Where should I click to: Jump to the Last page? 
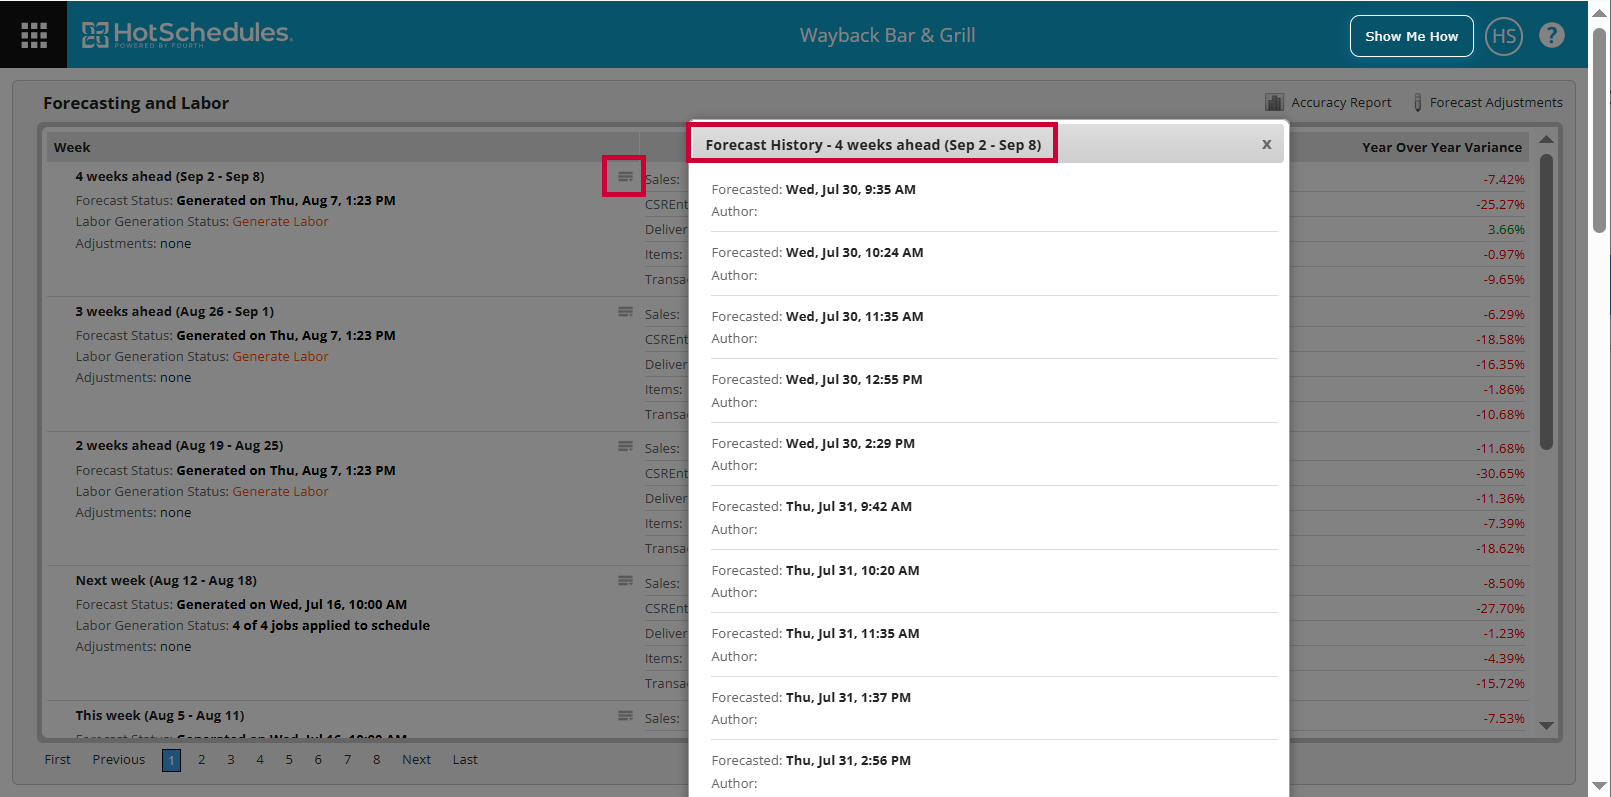(x=465, y=760)
